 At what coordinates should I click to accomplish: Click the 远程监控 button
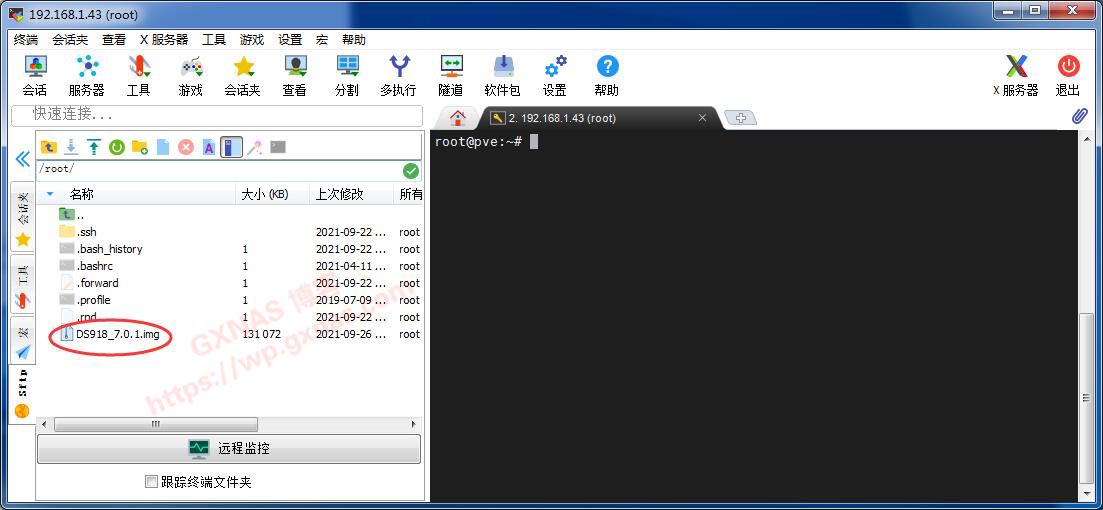point(229,449)
